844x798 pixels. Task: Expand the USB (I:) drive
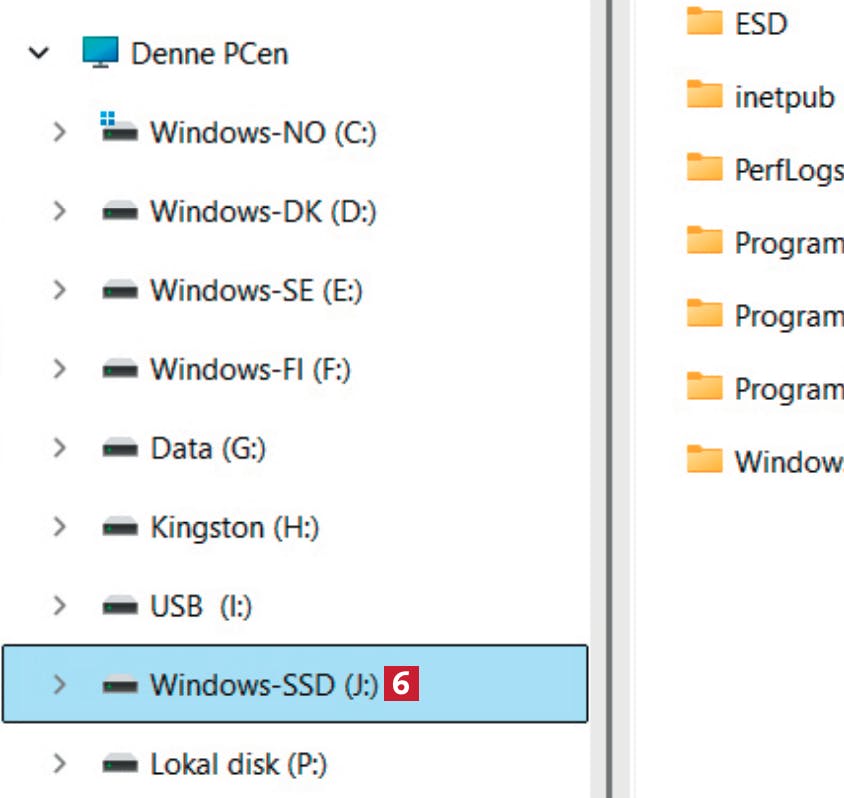[x=59, y=606]
